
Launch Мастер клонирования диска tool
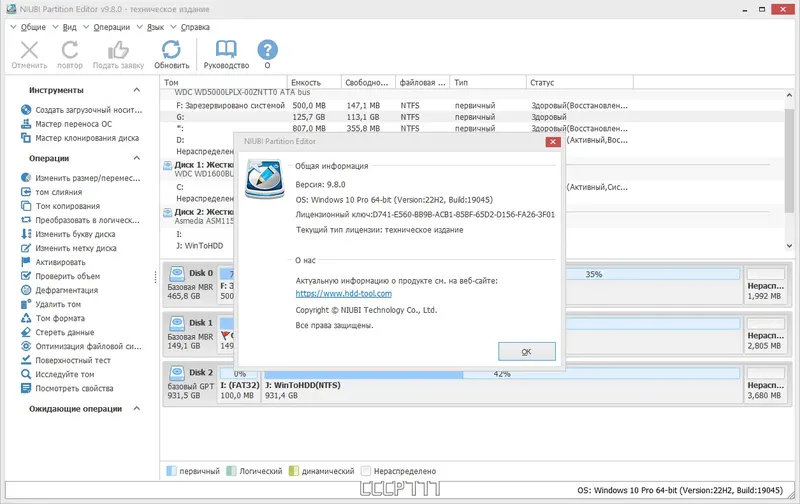click(80, 138)
